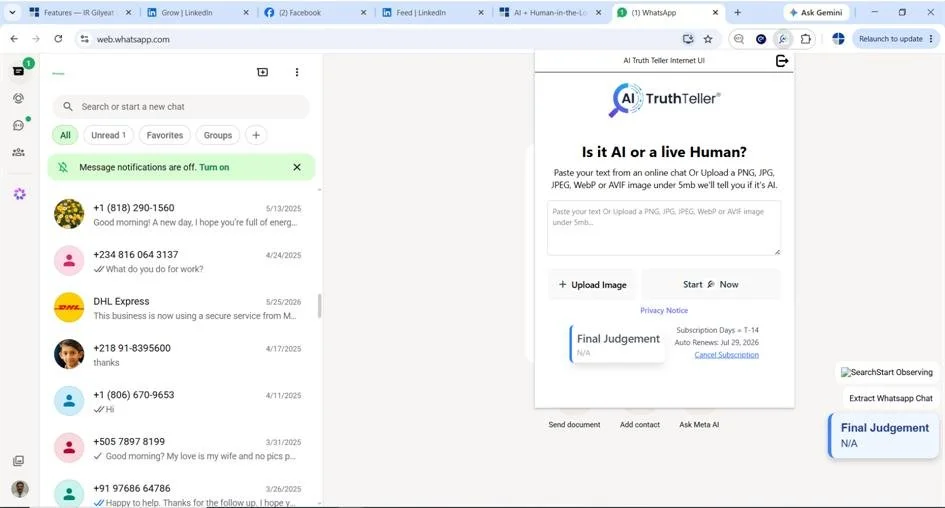This screenshot has width=945, height=508.
Task: Click the paste text area in TruthTeller
Action: [x=664, y=228]
